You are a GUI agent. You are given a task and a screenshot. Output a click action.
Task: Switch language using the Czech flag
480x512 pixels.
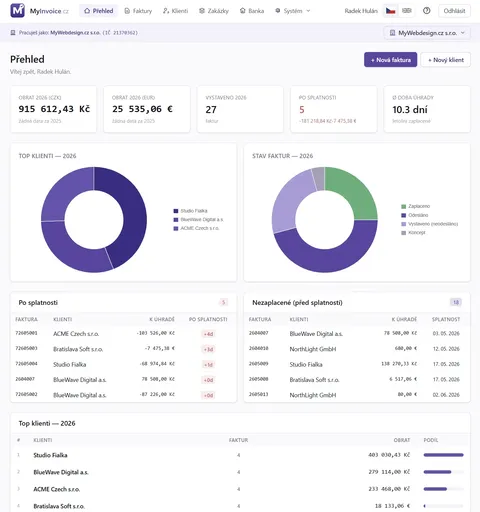[391, 11]
